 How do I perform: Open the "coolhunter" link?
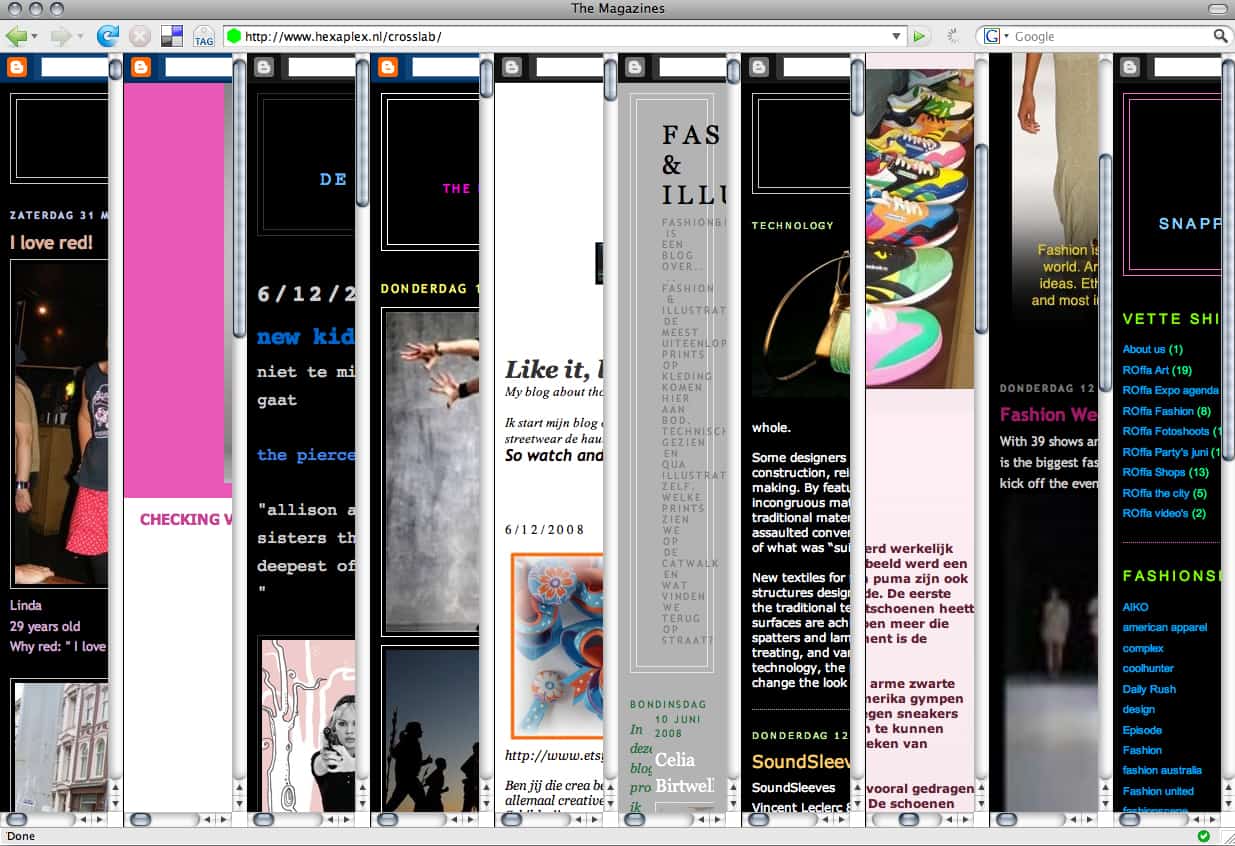coord(1148,668)
